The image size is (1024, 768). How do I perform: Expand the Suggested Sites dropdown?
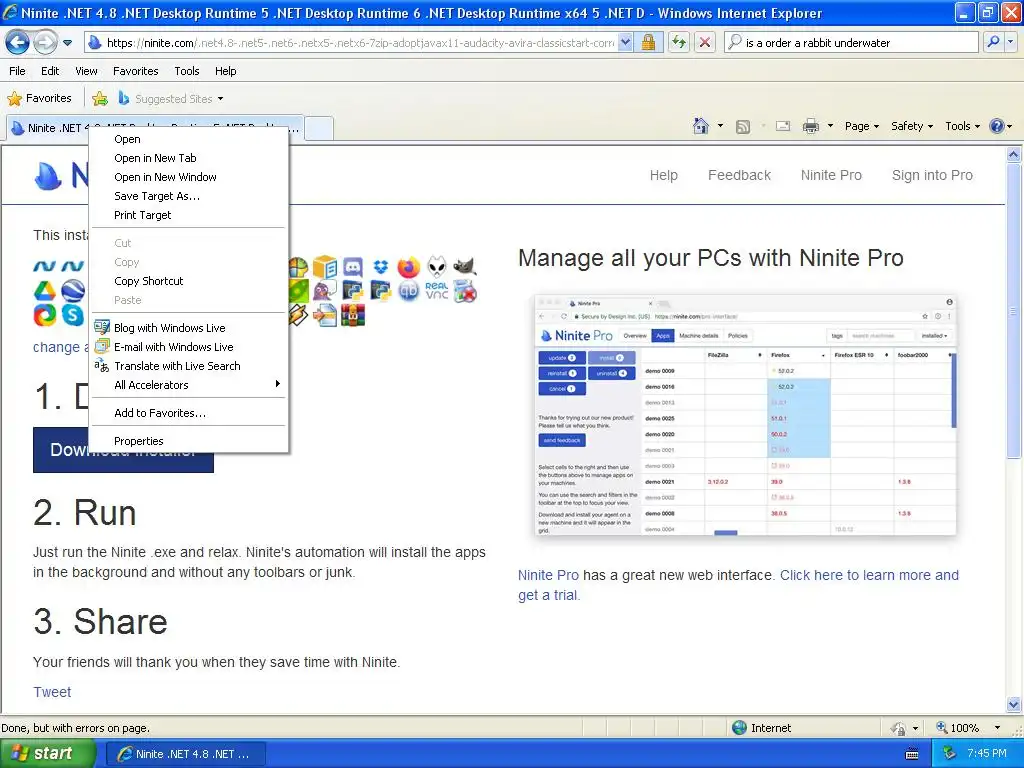220,99
